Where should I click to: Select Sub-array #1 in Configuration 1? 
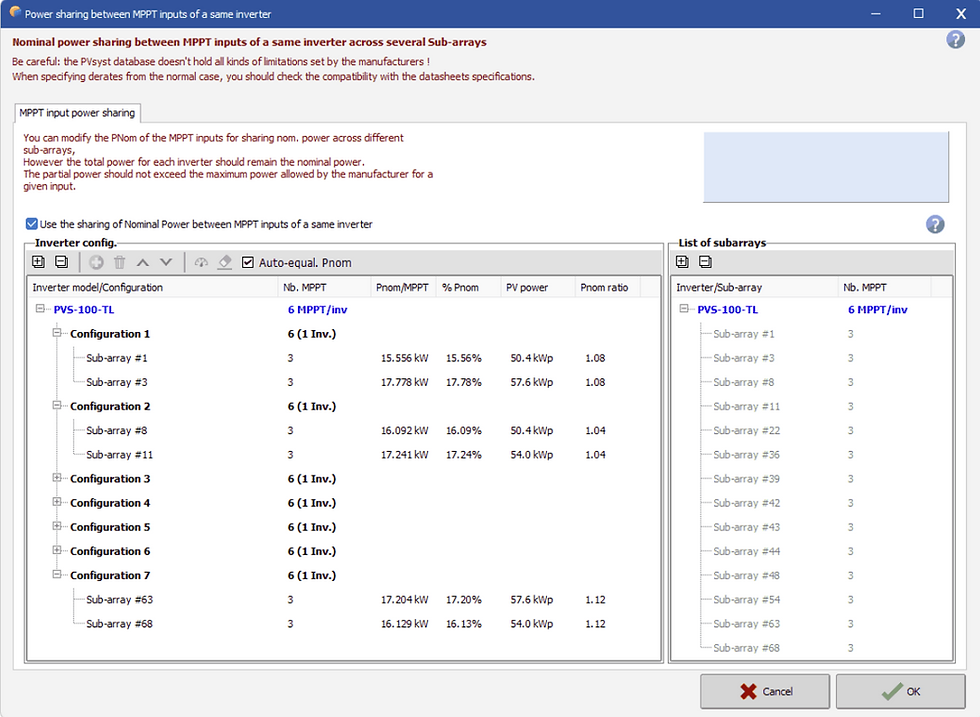click(117, 358)
